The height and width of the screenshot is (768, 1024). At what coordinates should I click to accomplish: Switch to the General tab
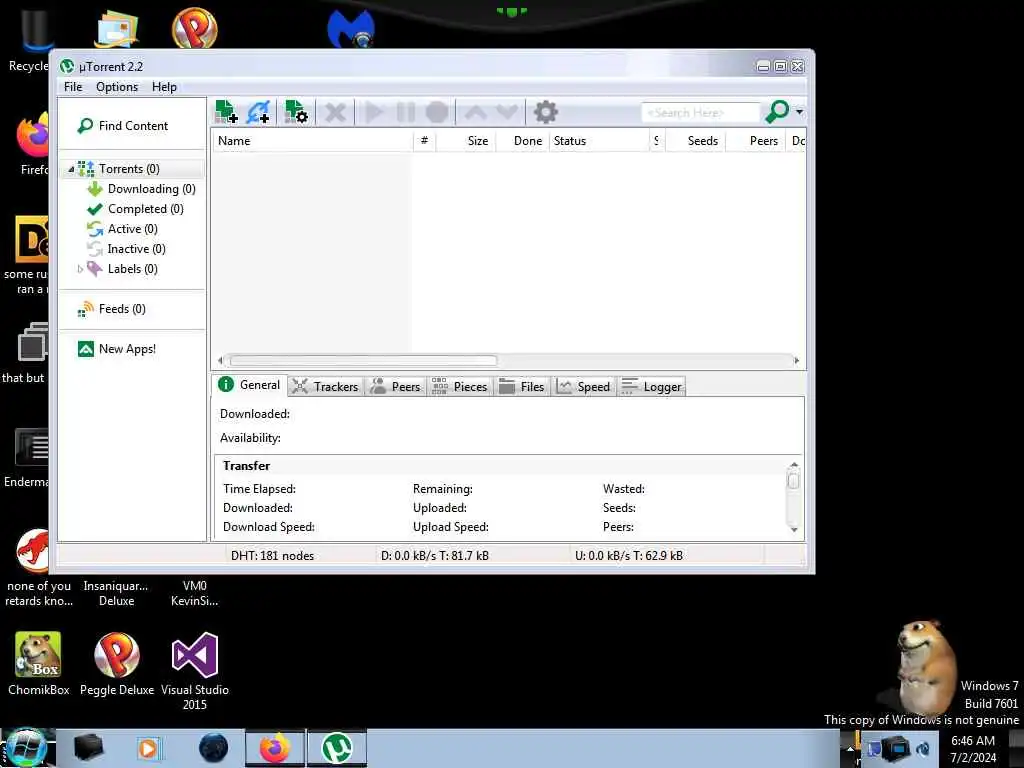tap(249, 385)
